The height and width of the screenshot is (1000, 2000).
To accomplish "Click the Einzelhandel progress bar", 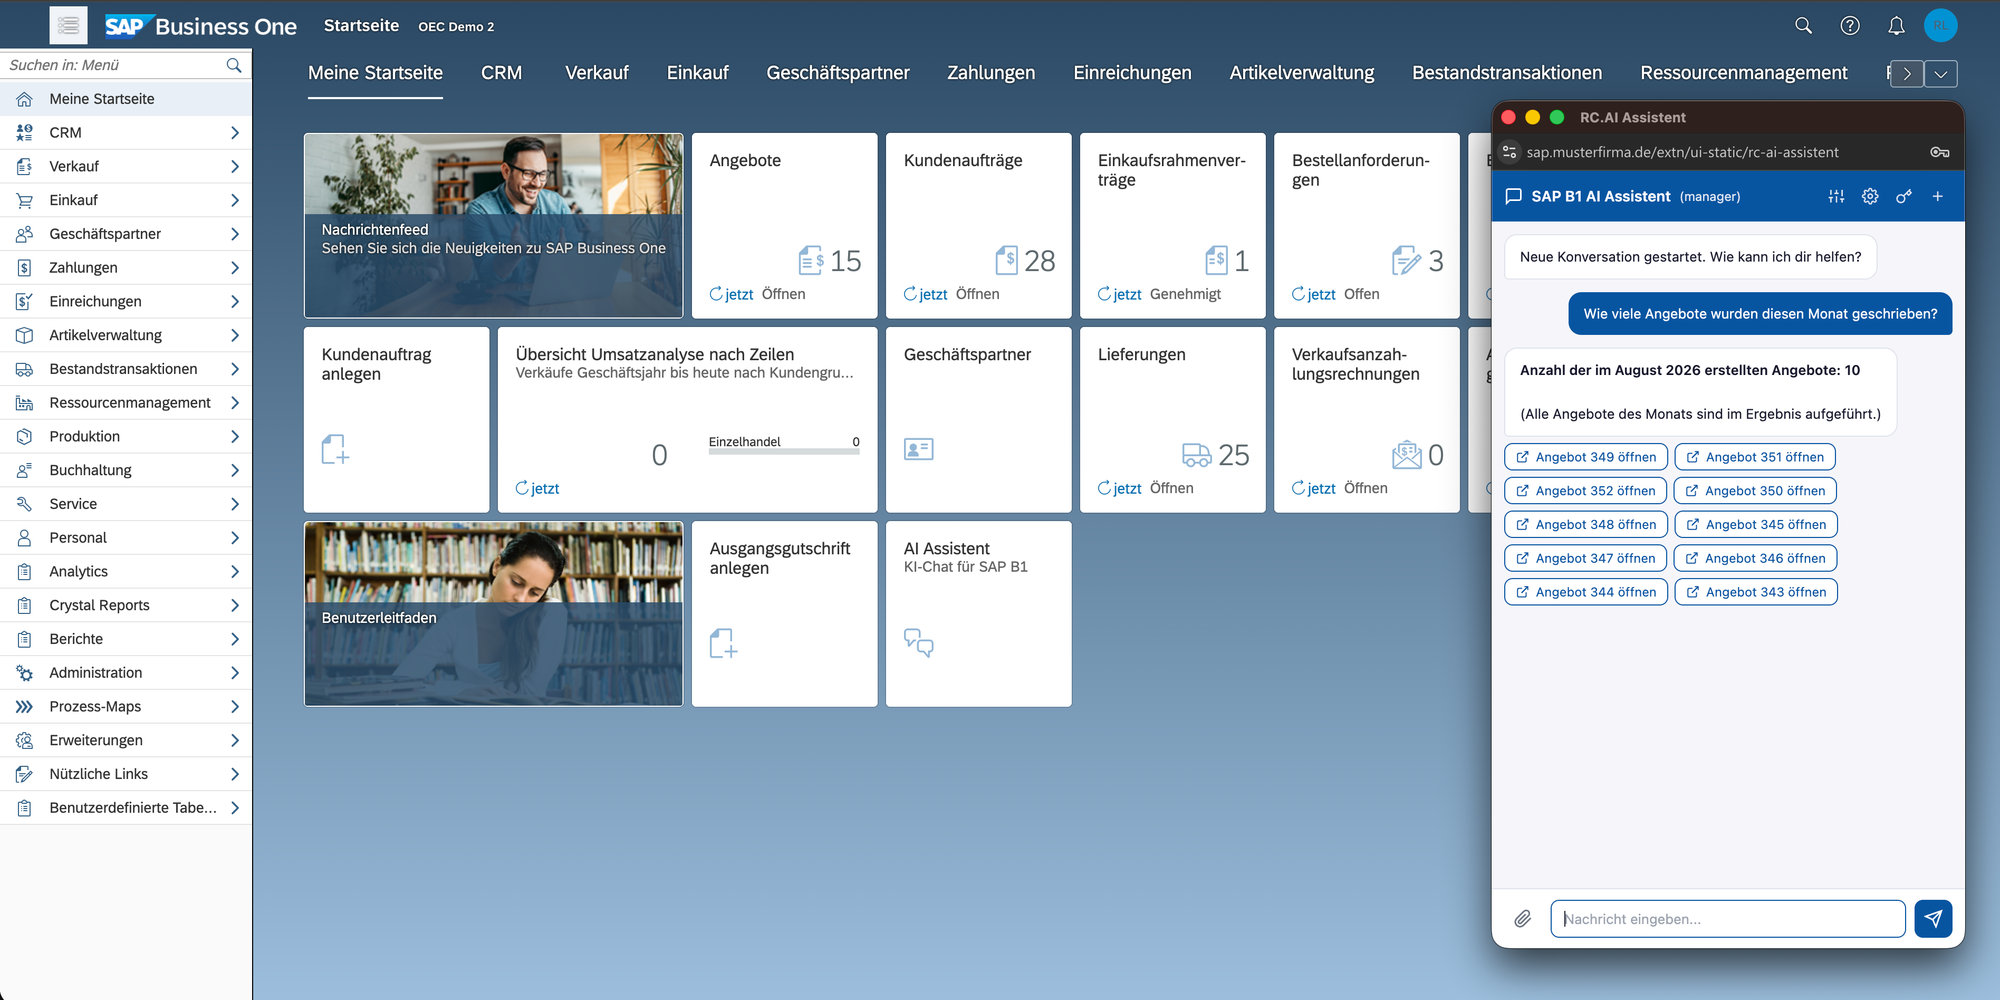I will pyautogui.click(x=784, y=452).
